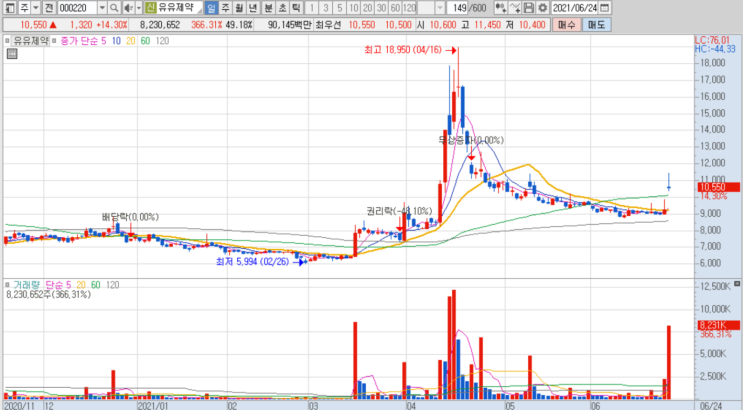The width and height of the screenshot is (743, 410).
Task: Select the 10 interval button
Action: pos(353,8)
